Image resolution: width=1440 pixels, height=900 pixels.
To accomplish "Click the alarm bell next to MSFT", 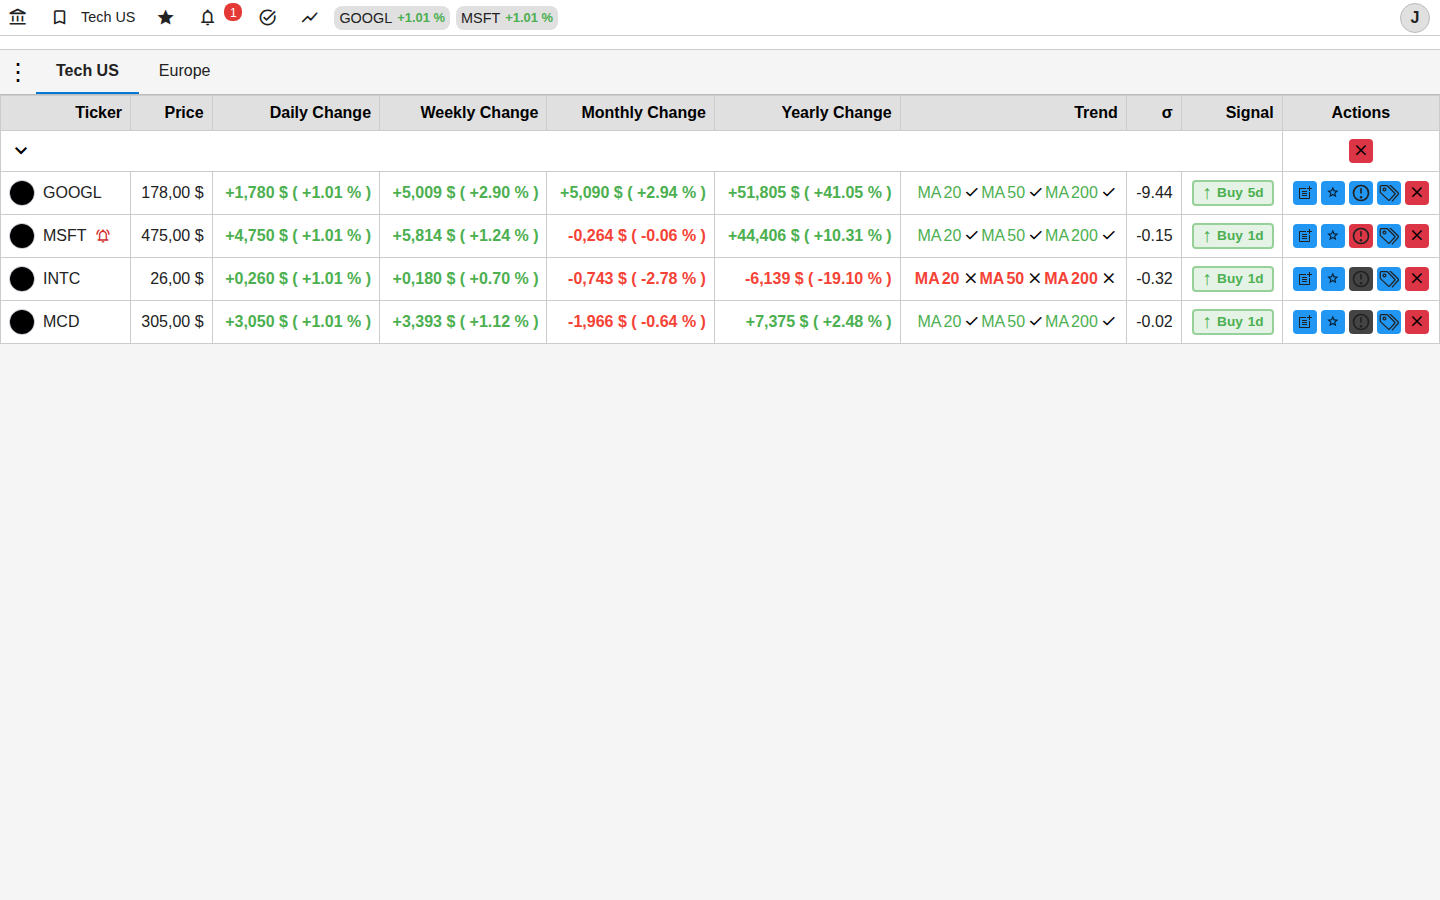I will [103, 236].
